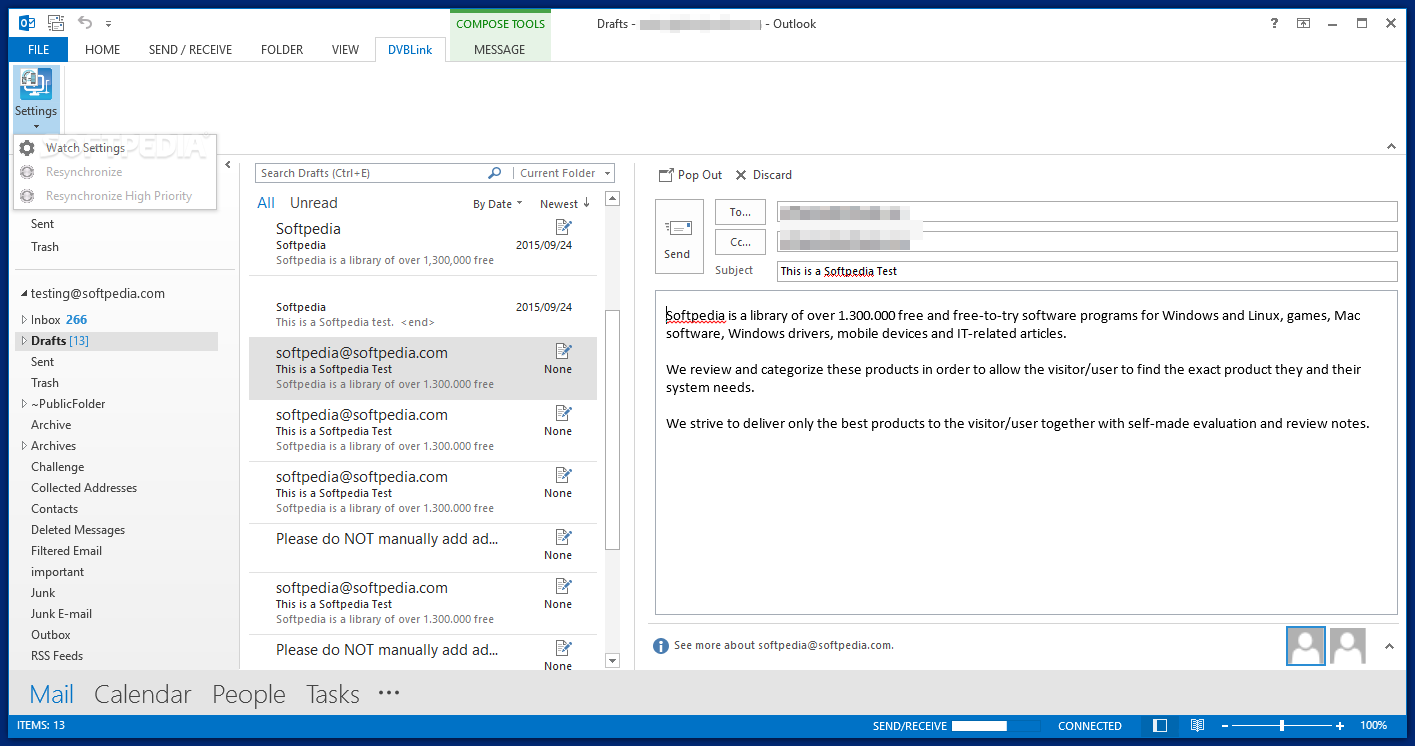Collapse the folder pane with the arrow
This screenshot has height=746, width=1415.
coord(228,165)
